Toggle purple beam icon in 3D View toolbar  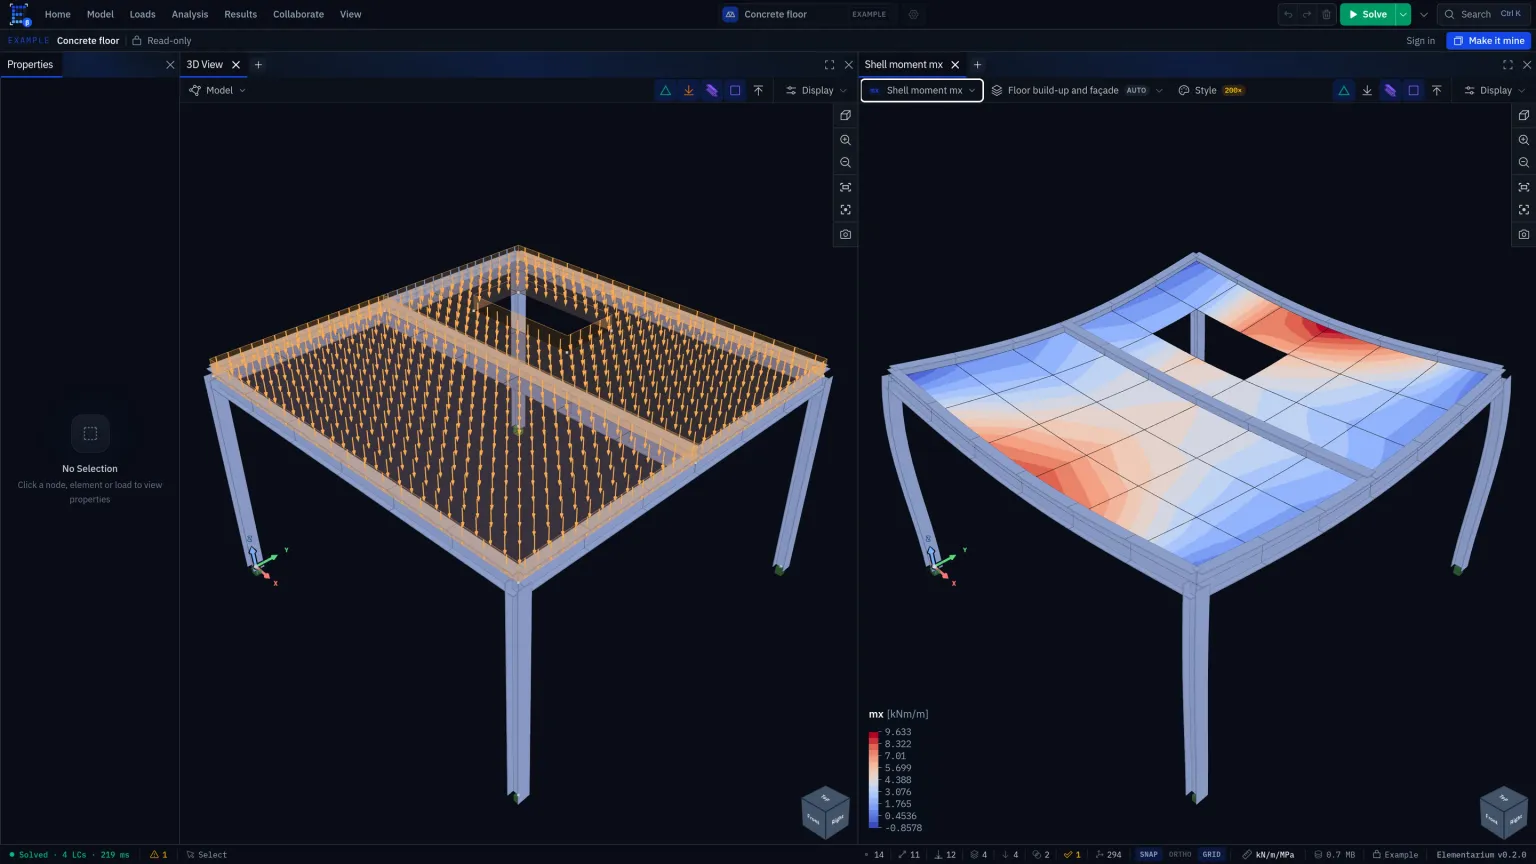712,90
